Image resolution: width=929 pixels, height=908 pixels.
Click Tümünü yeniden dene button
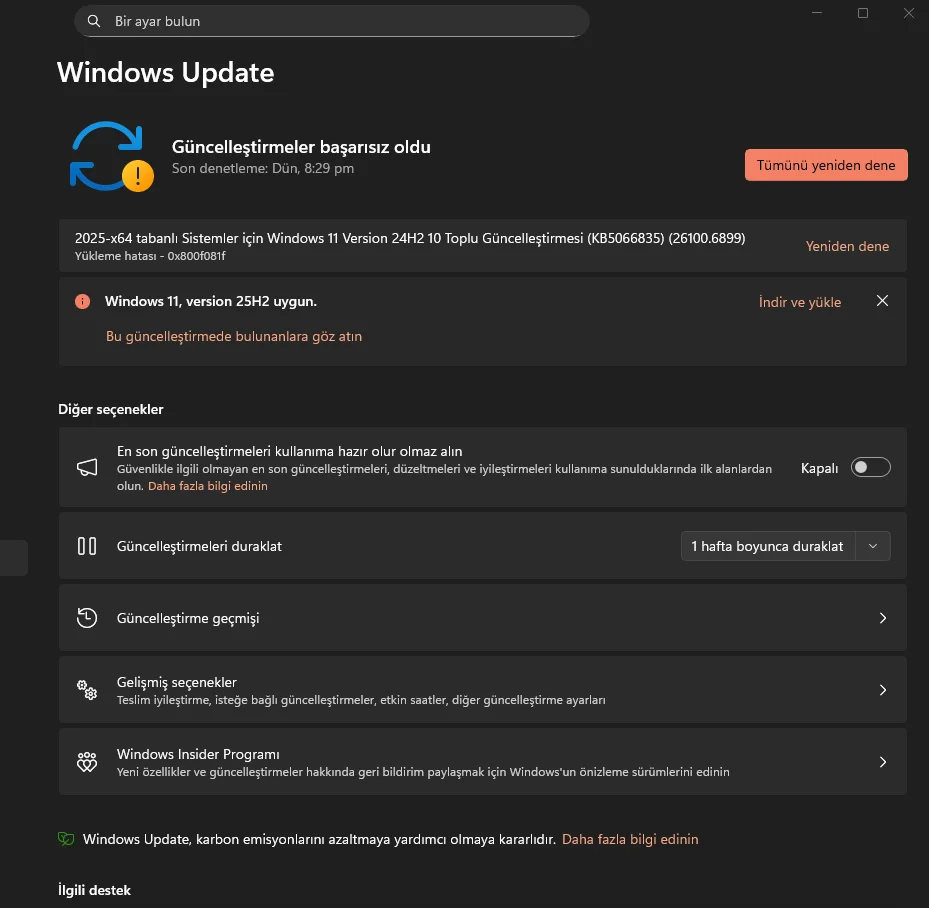click(826, 165)
